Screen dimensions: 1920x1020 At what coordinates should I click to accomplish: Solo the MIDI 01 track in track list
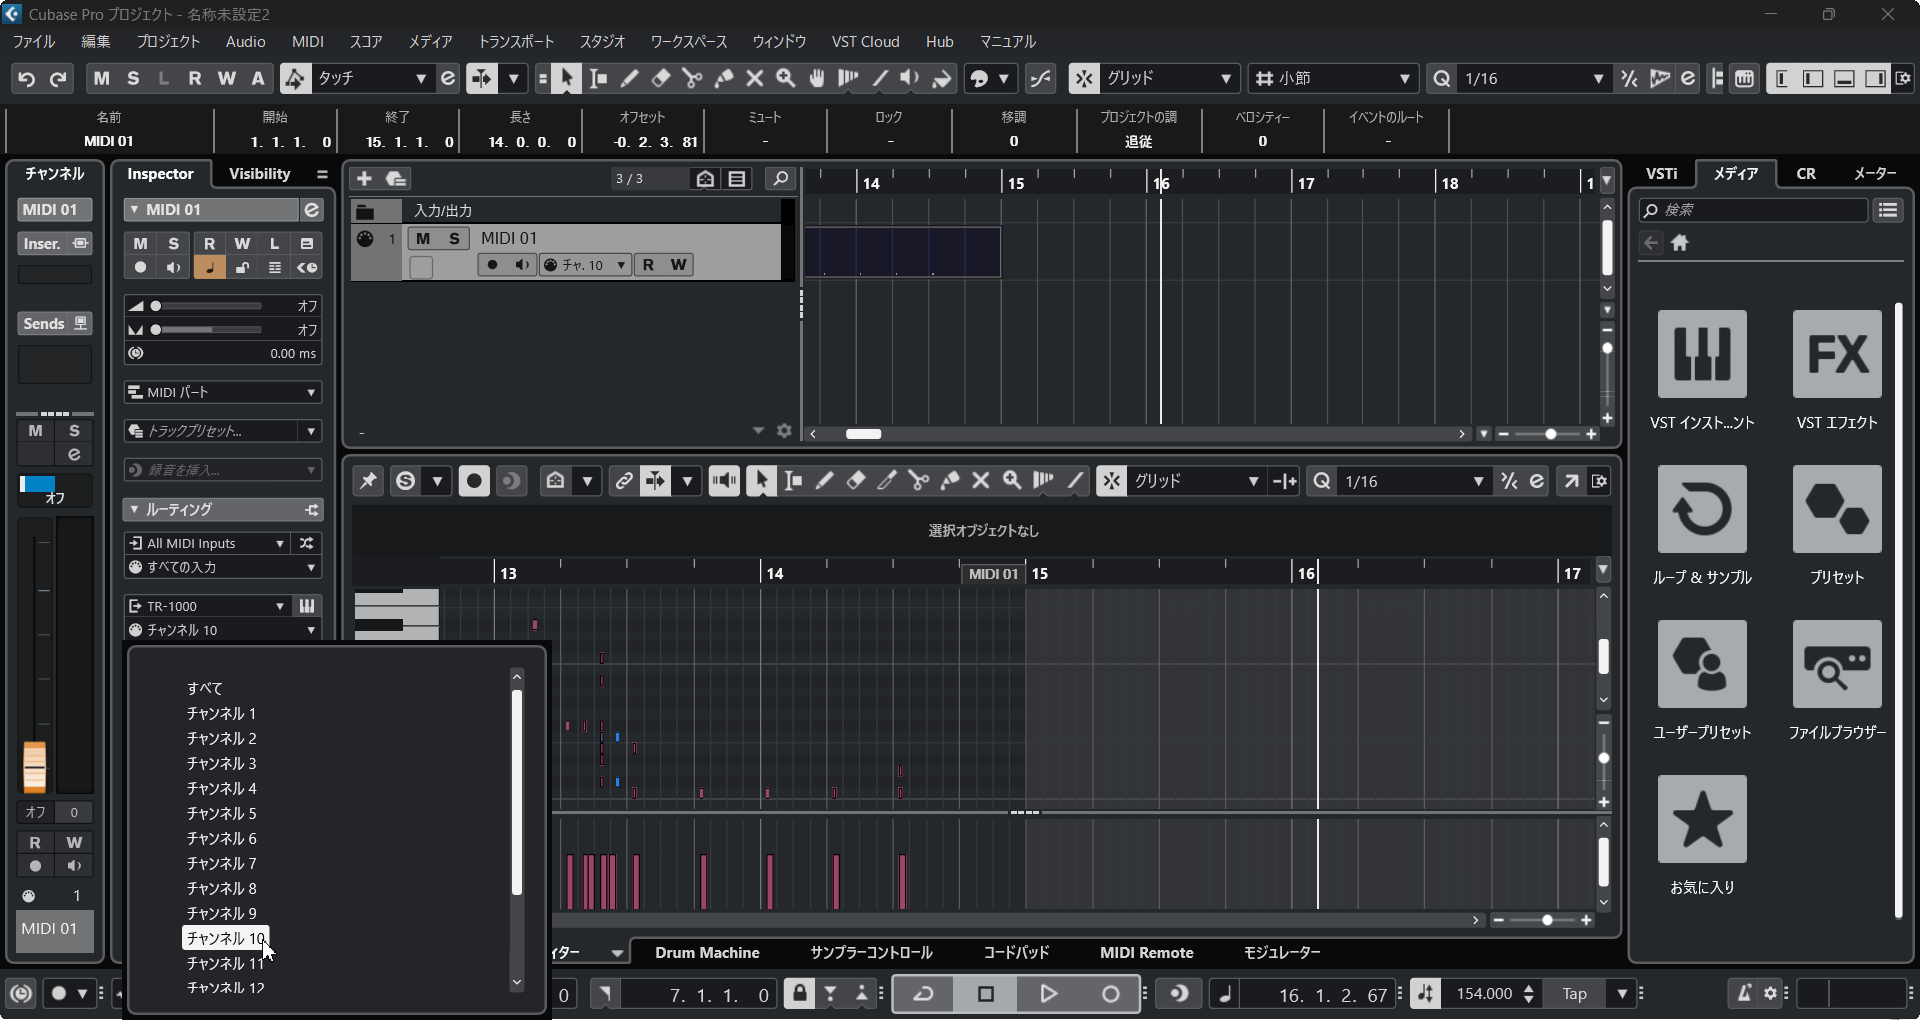point(454,238)
